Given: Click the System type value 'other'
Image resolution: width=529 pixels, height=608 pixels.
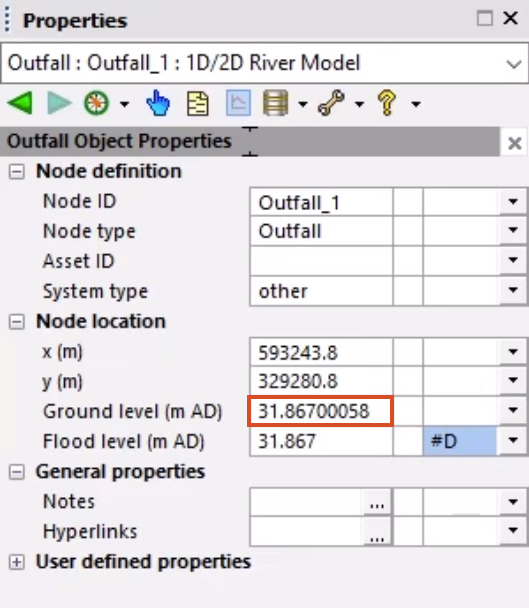Looking at the screenshot, I should click(x=322, y=291).
